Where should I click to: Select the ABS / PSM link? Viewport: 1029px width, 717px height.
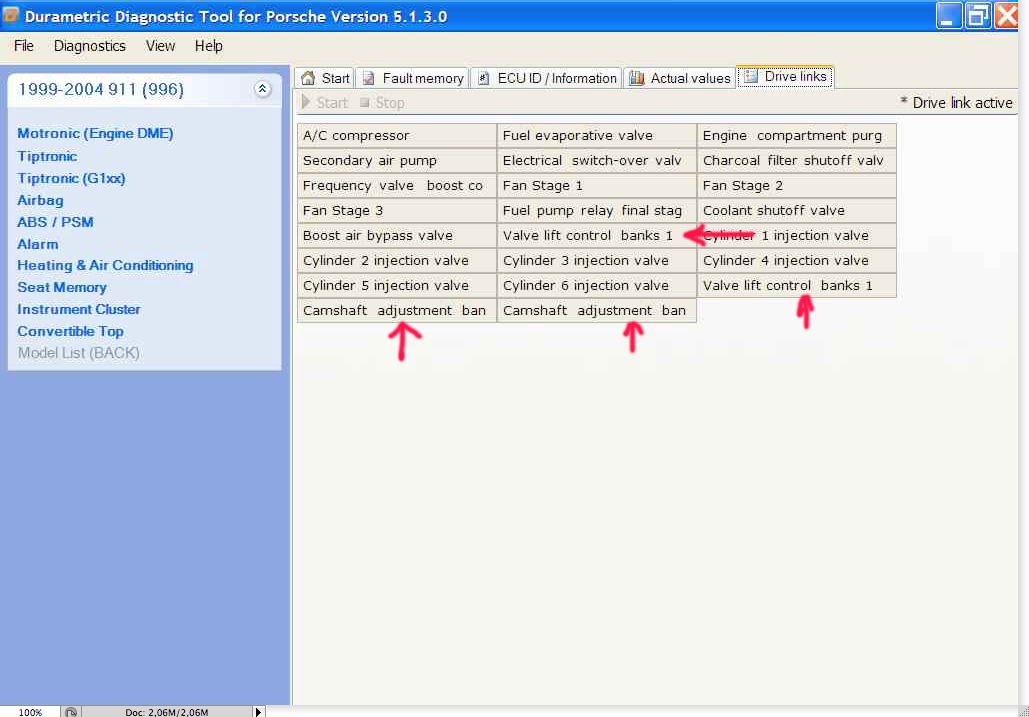pyautogui.click(x=55, y=222)
